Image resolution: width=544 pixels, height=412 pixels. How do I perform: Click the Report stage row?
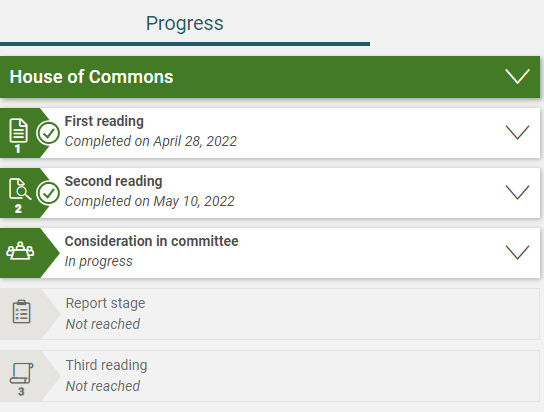[x=270, y=314]
